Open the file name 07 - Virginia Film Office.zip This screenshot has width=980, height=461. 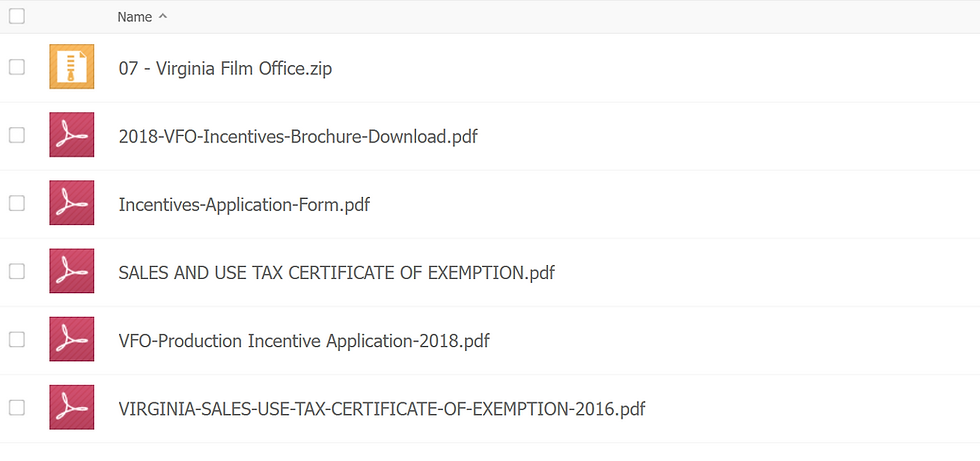pos(225,68)
